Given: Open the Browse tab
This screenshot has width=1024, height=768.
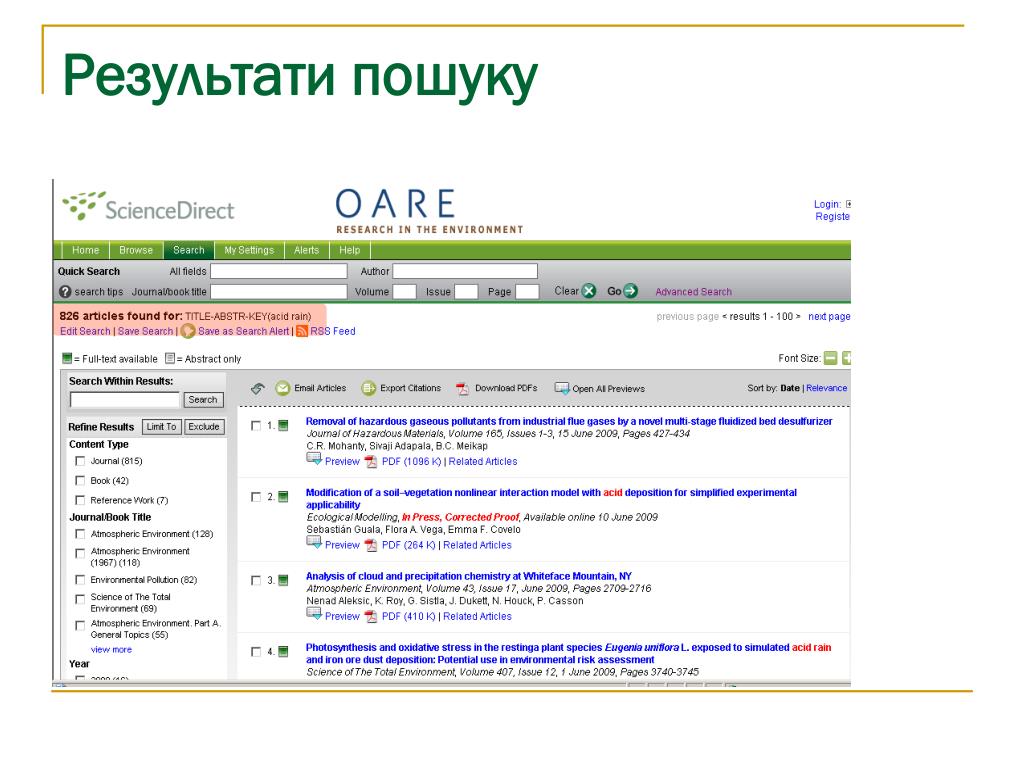Looking at the screenshot, I should (136, 250).
